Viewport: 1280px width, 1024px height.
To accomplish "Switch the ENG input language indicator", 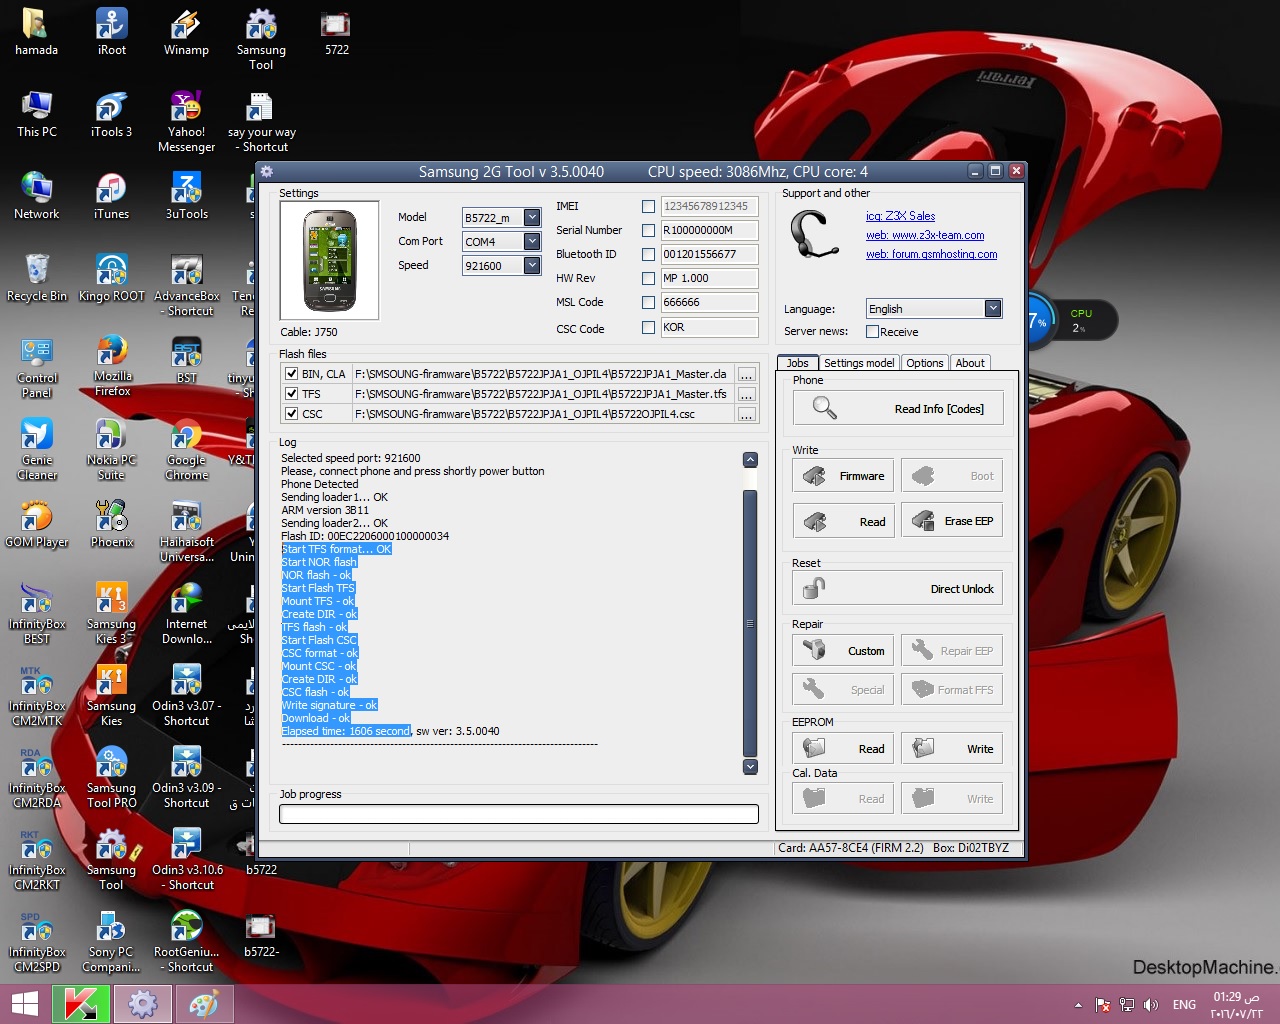I will pos(1184,1005).
